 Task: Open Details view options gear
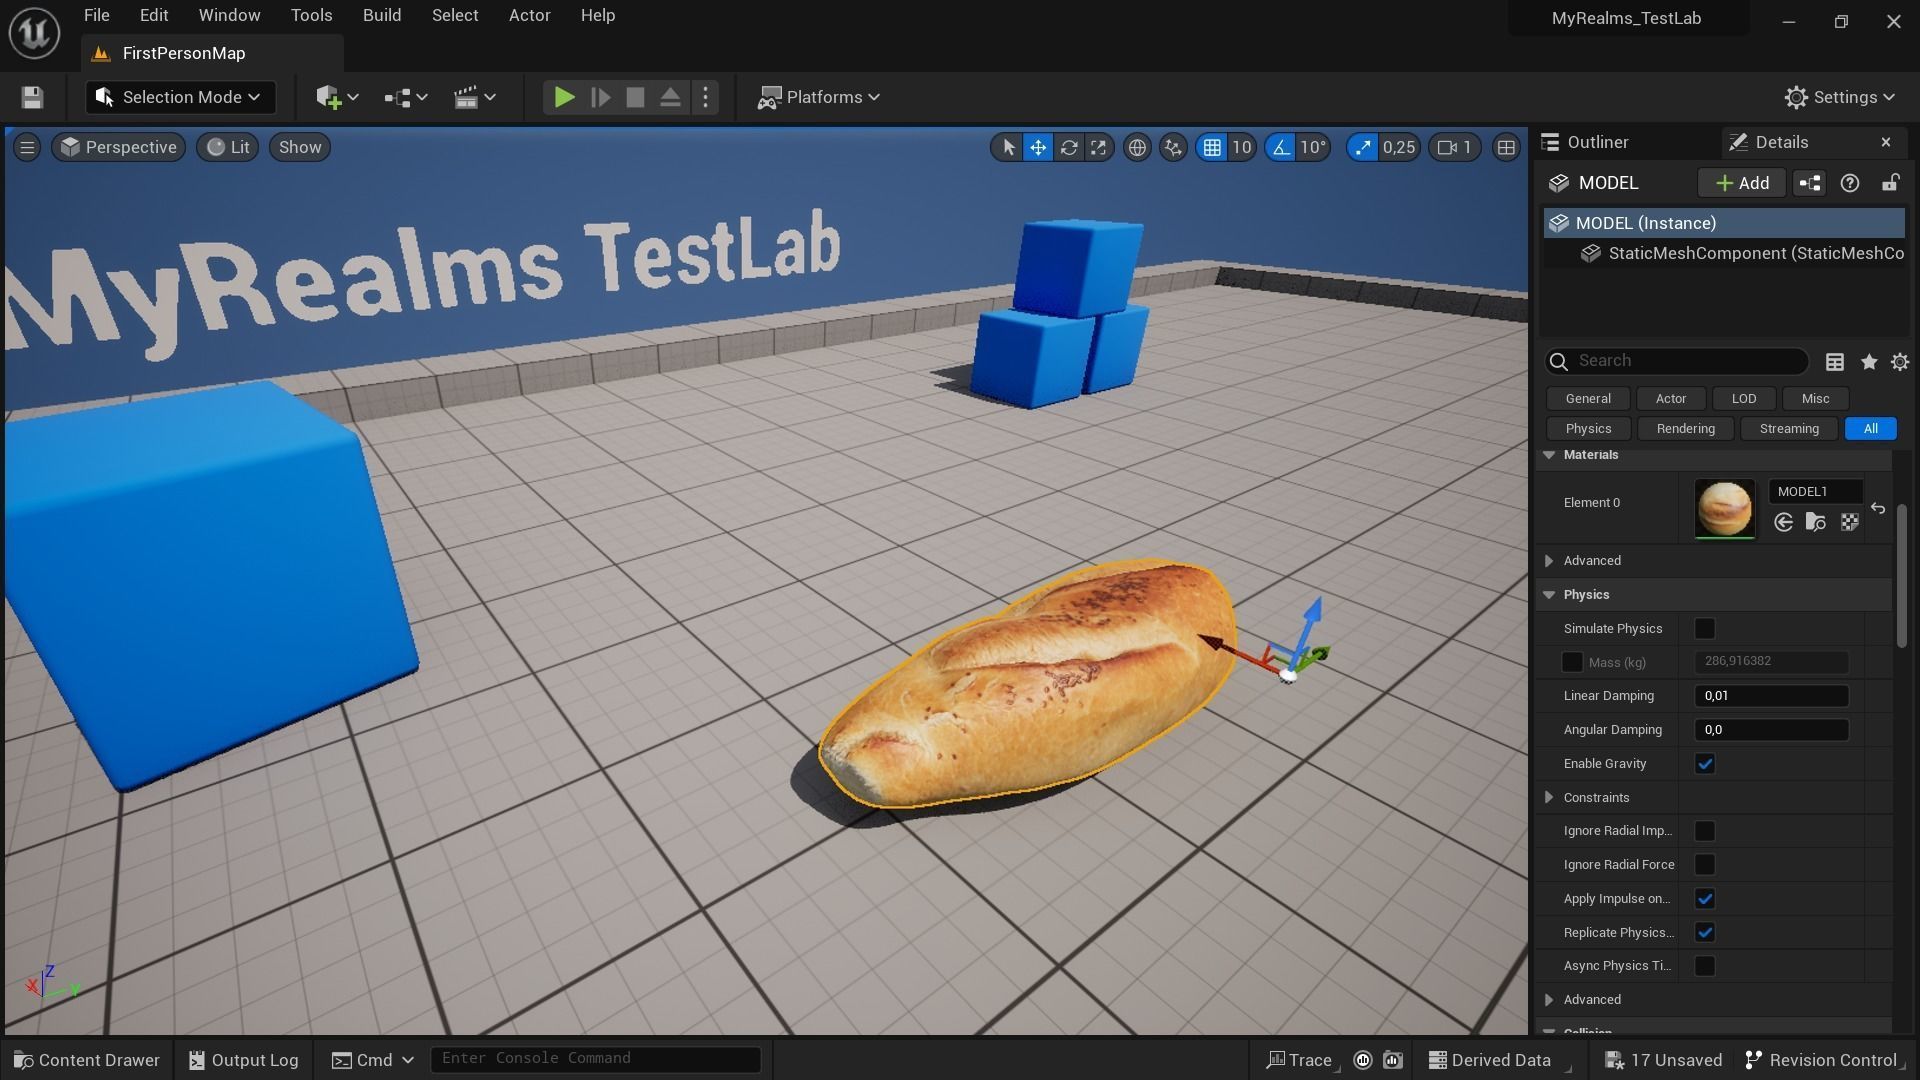point(1900,362)
